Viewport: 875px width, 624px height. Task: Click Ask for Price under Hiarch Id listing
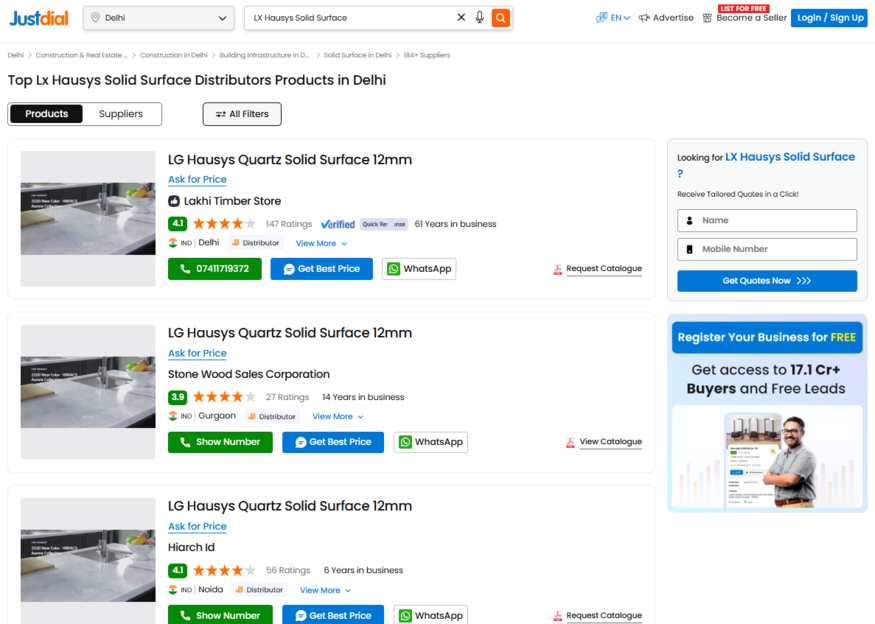(x=197, y=526)
